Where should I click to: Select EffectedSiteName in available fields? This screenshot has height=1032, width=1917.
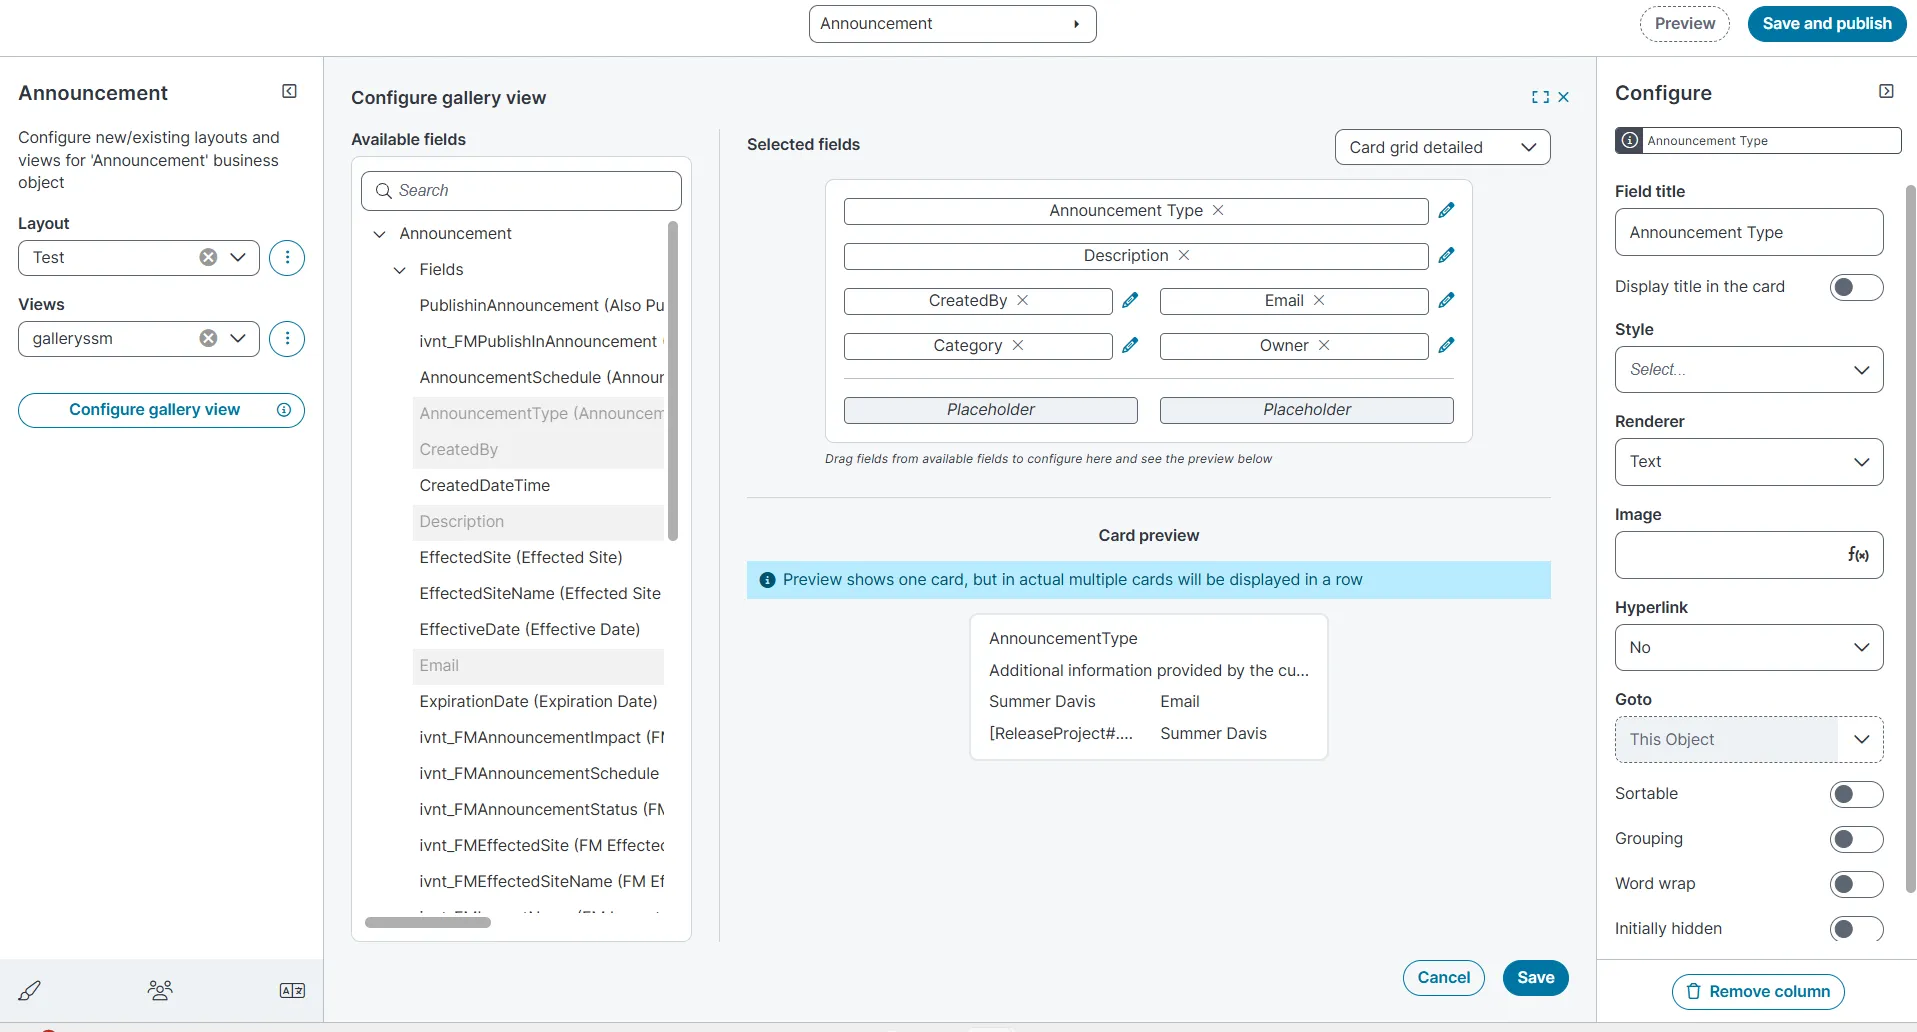[540, 594]
